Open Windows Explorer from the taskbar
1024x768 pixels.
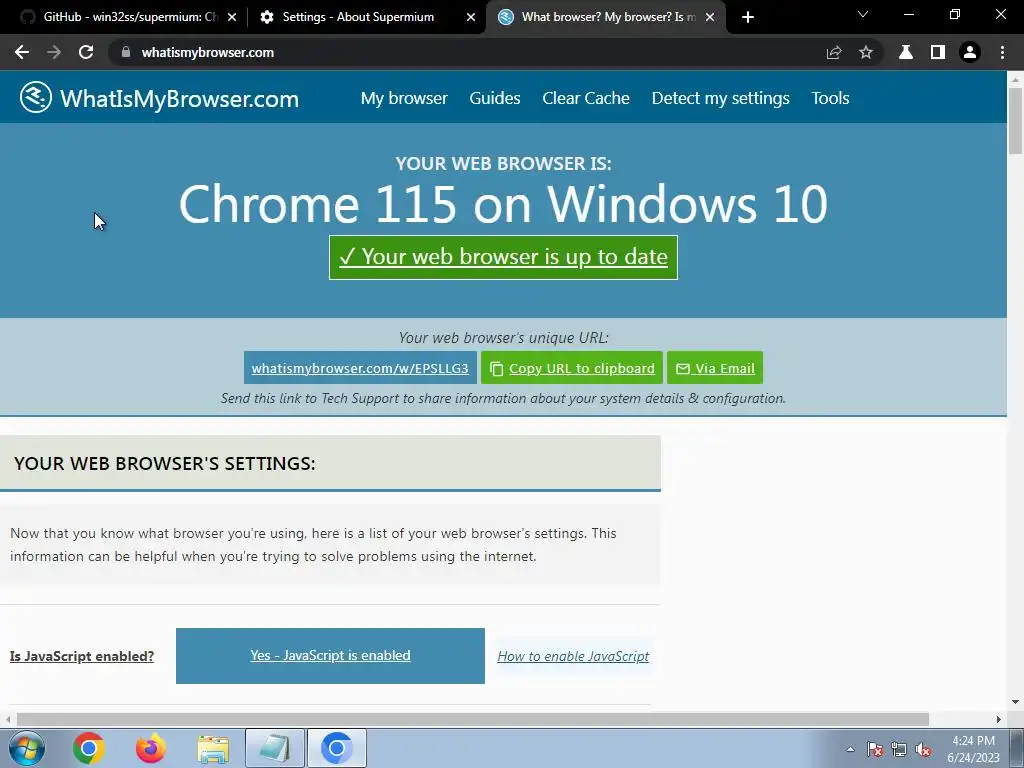click(213, 748)
